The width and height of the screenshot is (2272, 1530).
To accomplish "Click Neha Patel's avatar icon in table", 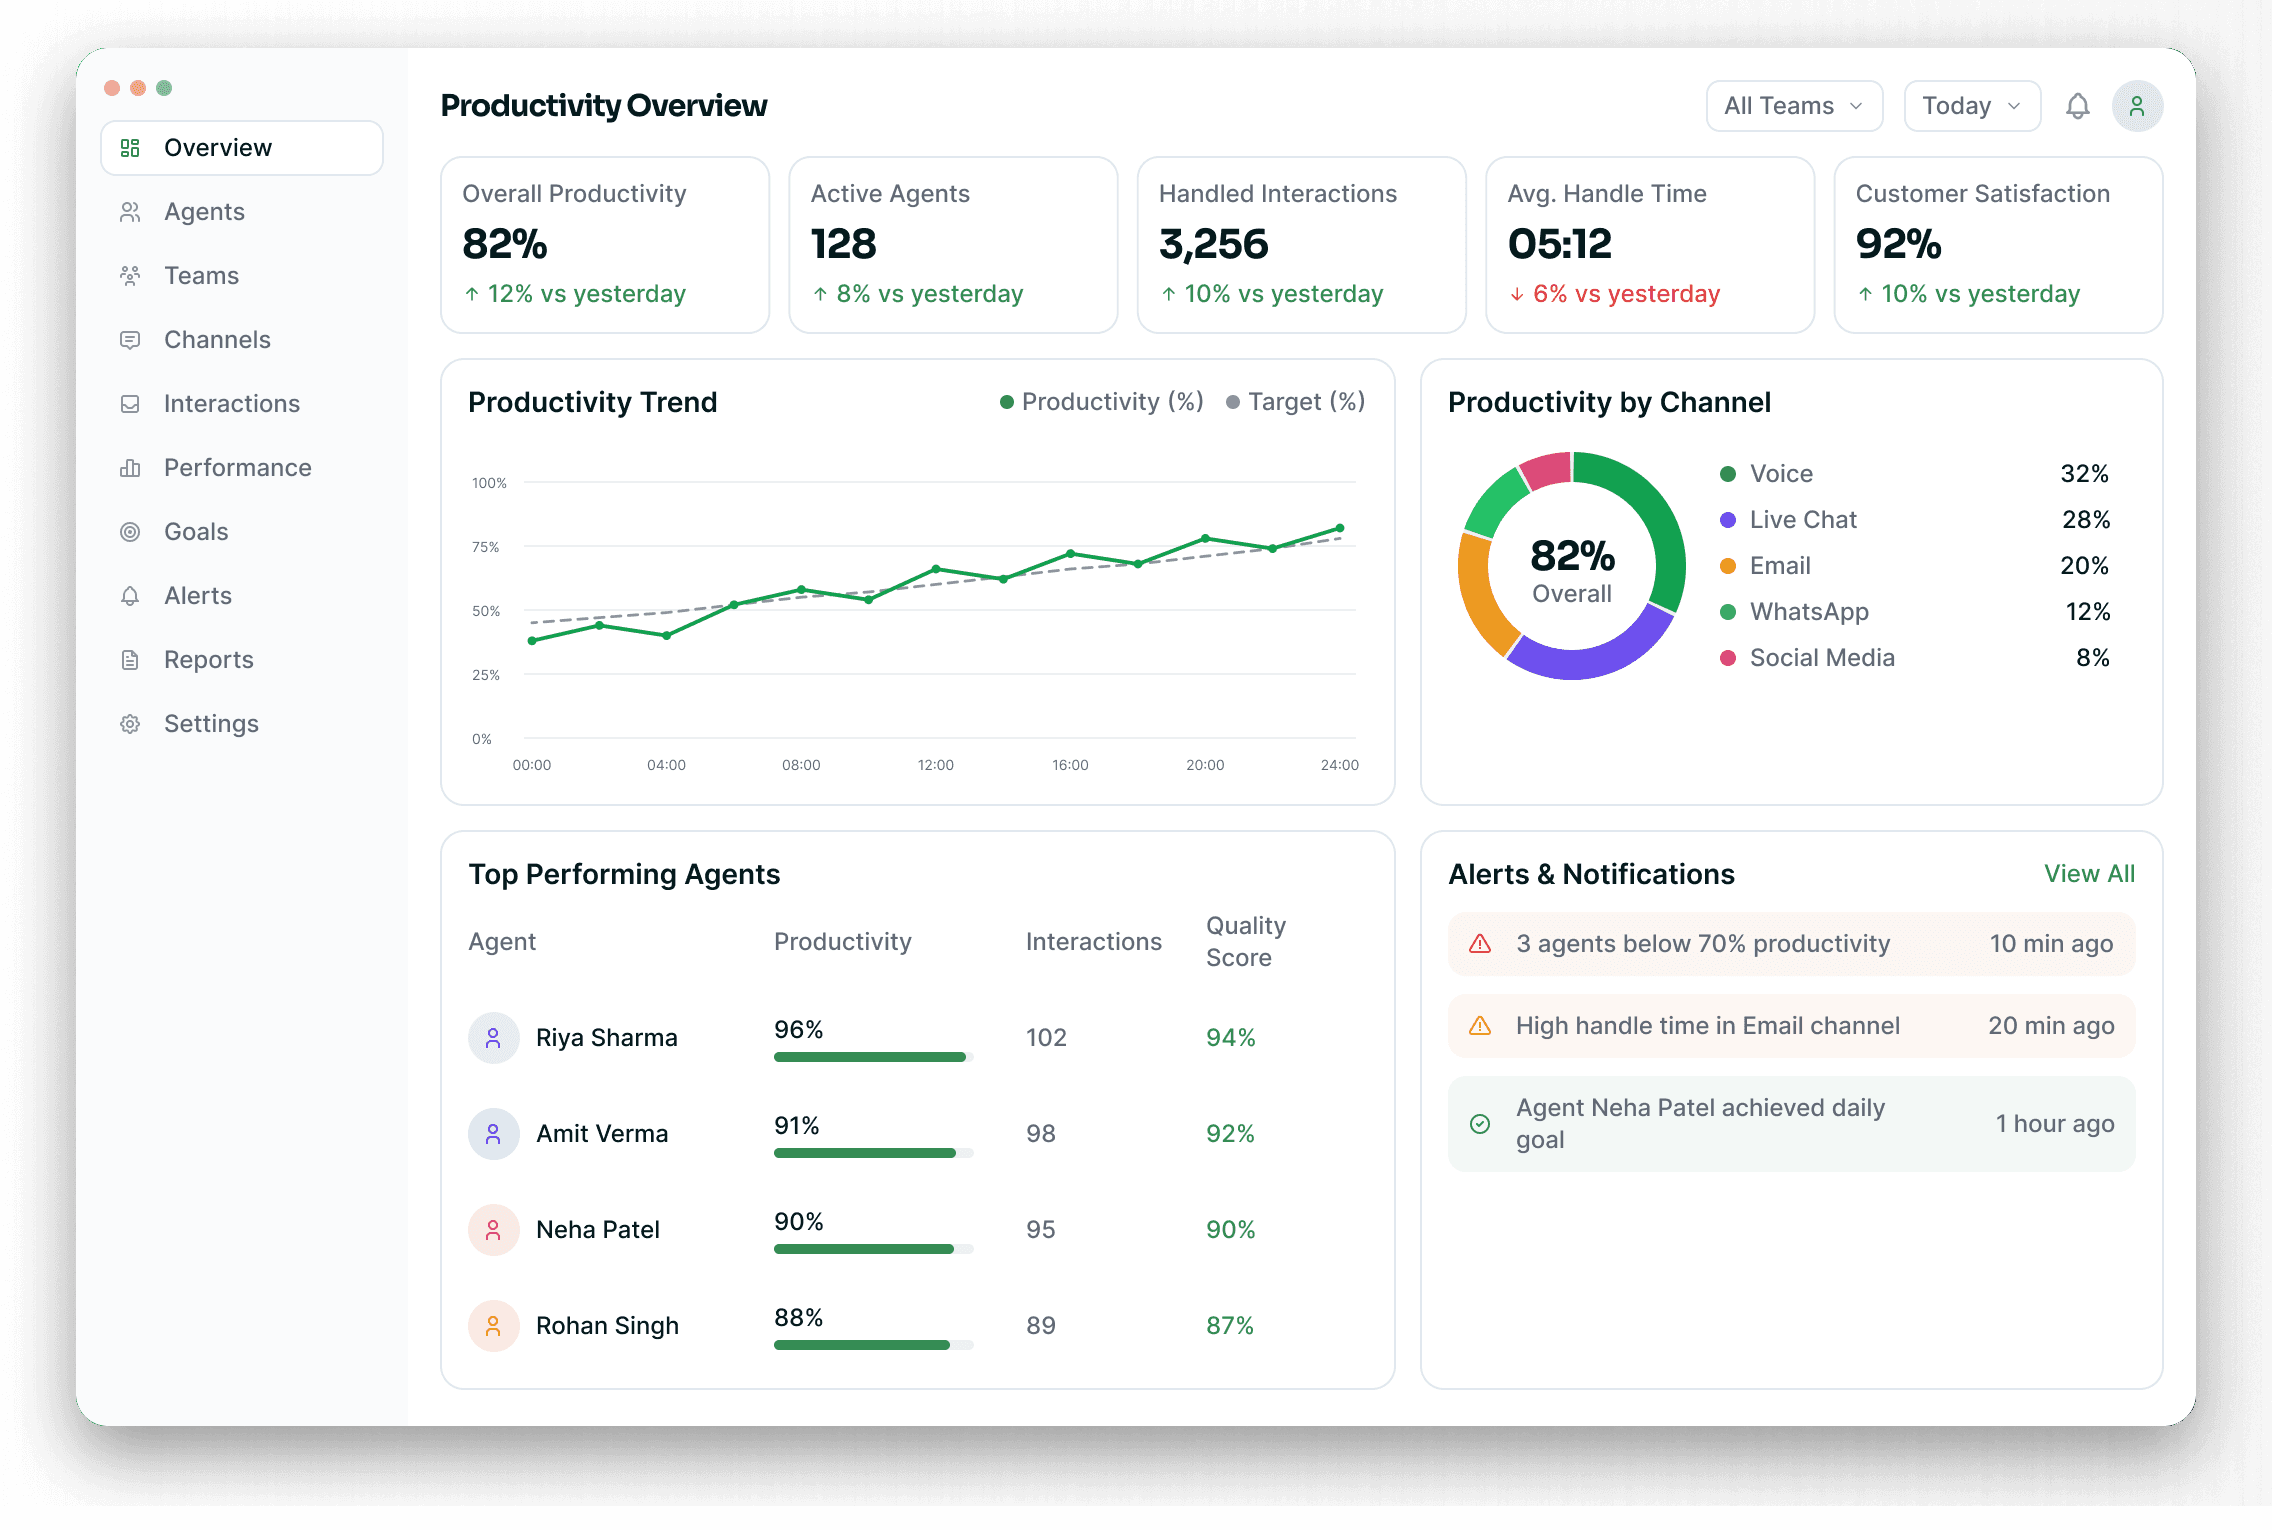I will 493,1230.
